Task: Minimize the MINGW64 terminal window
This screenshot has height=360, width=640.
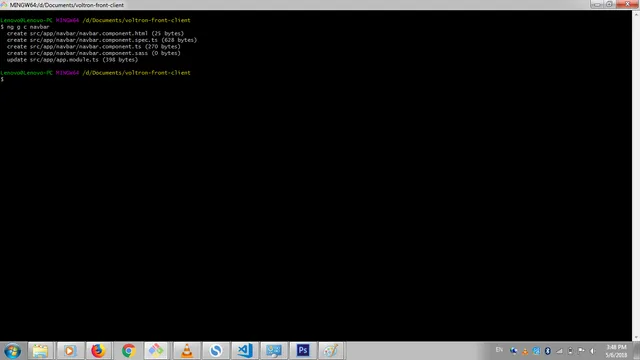Action: [x=596, y=4]
